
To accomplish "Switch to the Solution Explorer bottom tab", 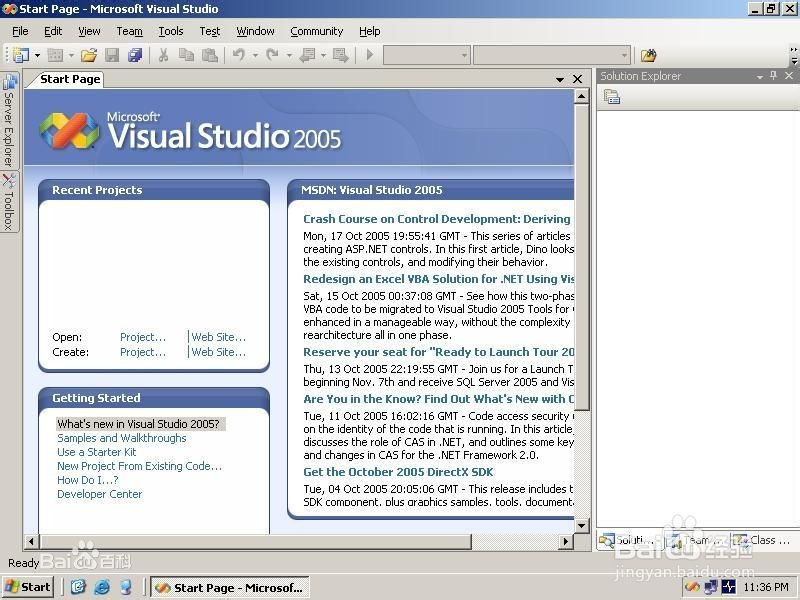I will click(x=626, y=540).
